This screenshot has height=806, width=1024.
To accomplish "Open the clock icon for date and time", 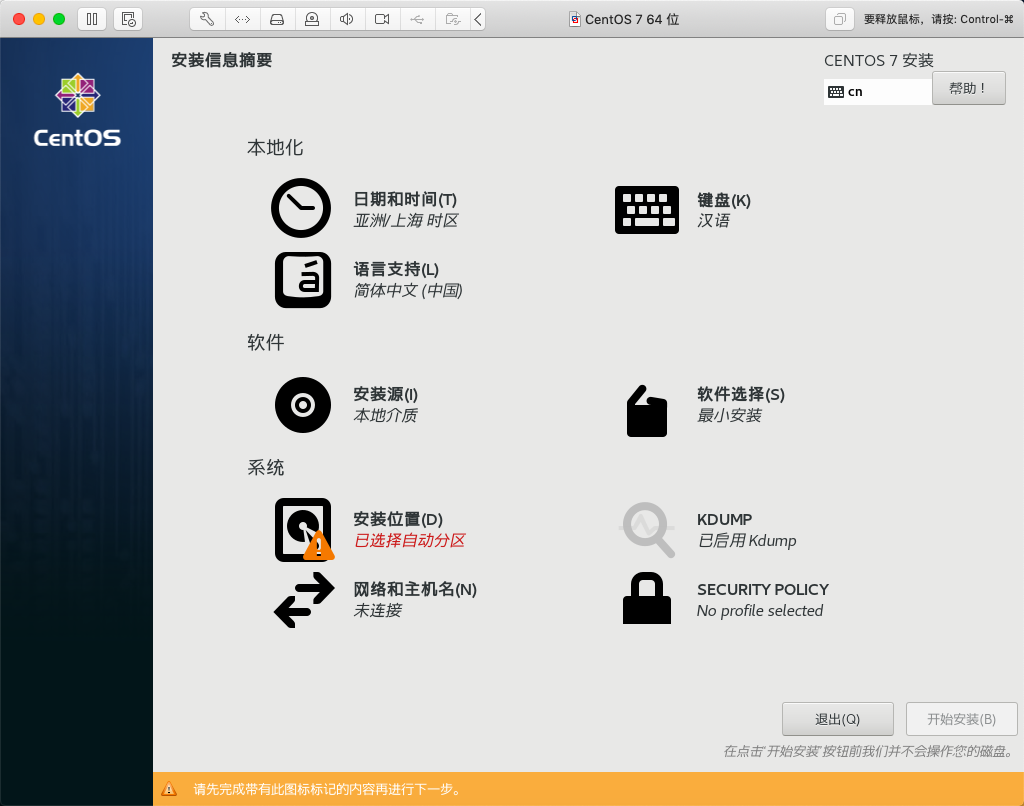I will (x=301, y=208).
